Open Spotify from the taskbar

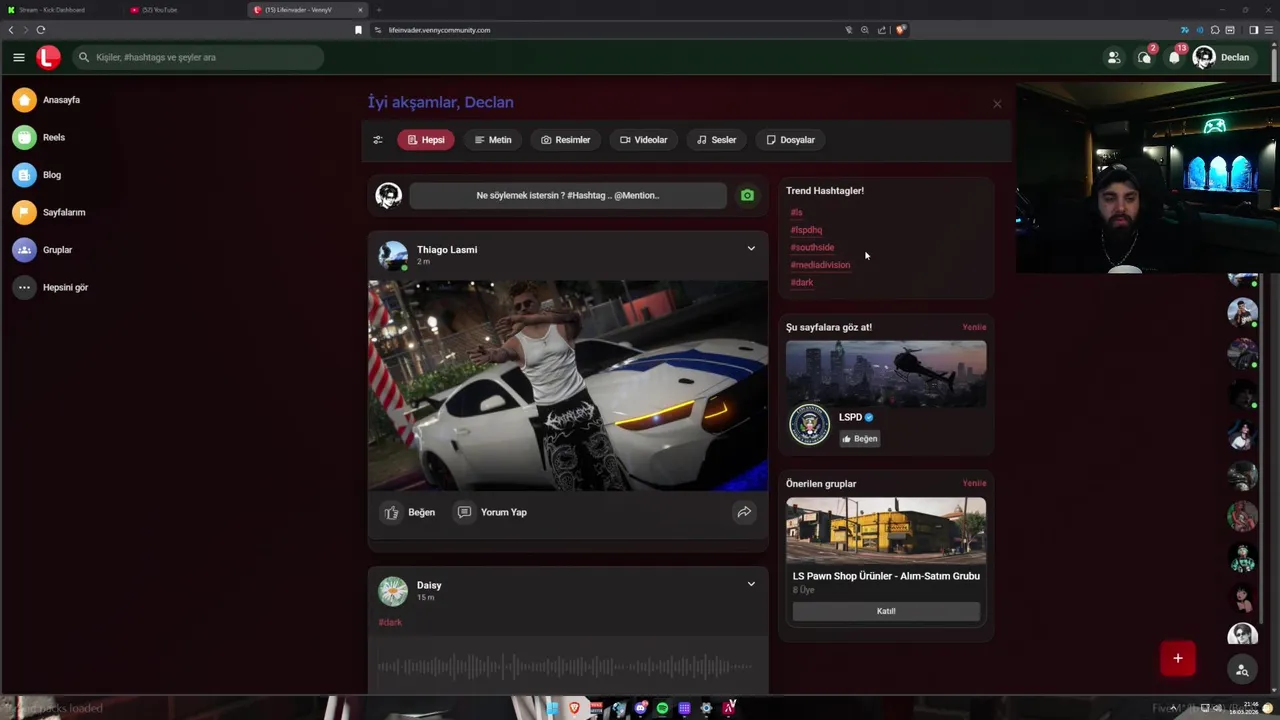click(662, 708)
